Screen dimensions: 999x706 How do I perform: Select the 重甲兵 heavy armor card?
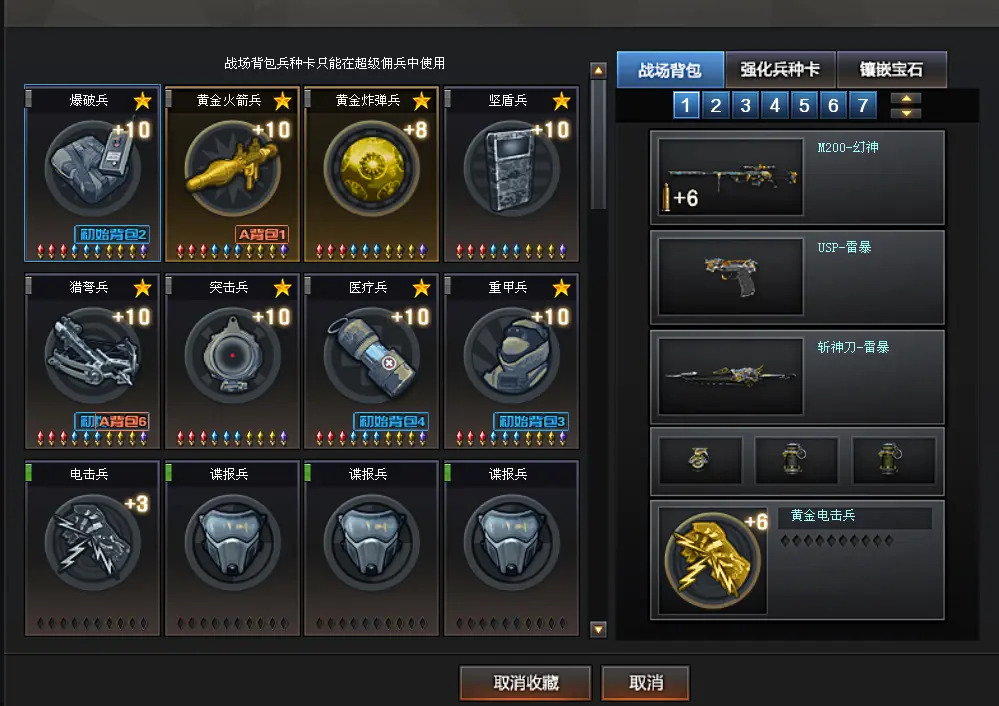511,361
